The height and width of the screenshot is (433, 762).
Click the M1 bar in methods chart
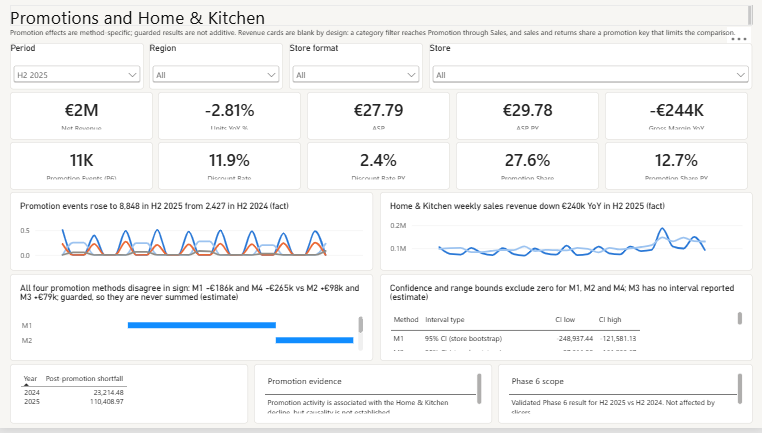point(202,325)
